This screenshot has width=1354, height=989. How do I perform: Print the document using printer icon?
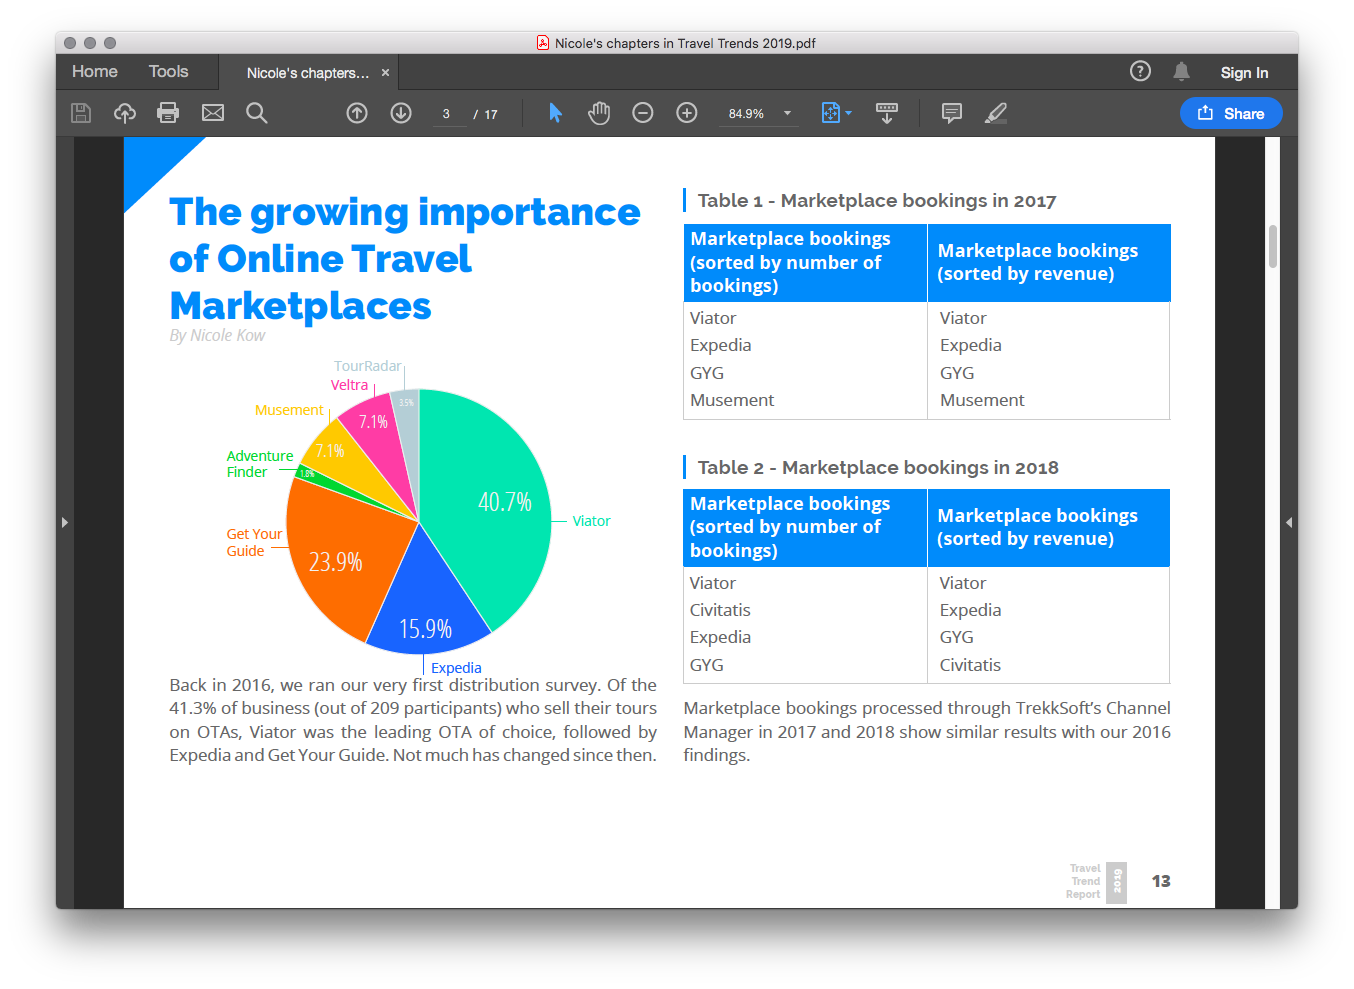point(168,113)
